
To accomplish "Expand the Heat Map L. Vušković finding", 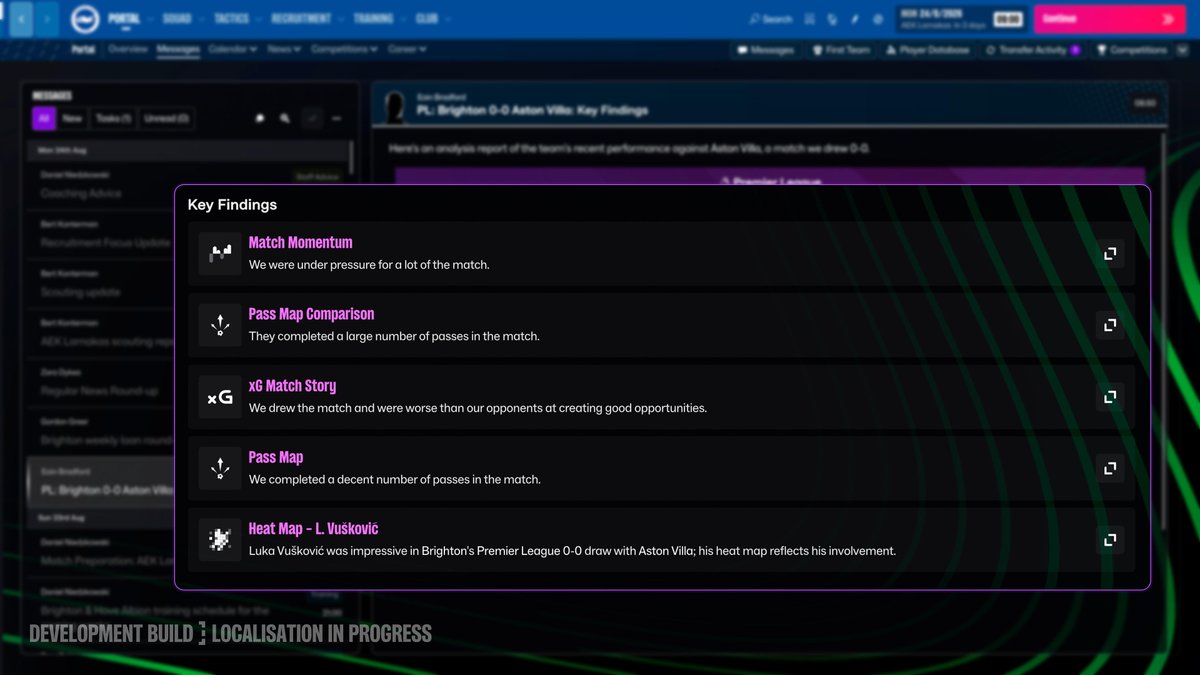I will [x=1109, y=540].
